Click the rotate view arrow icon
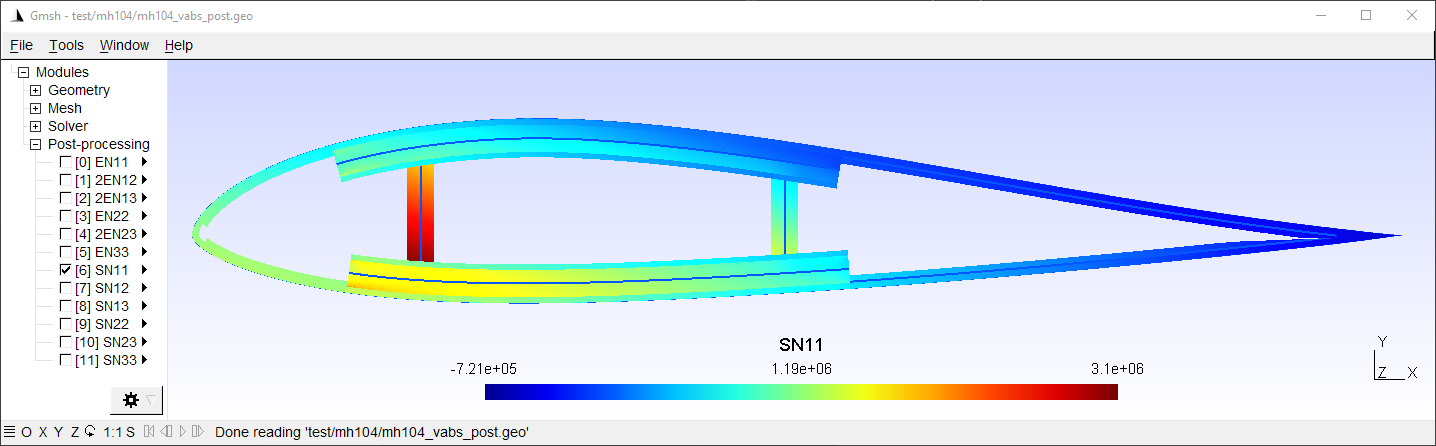The height and width of the screenshot is (446, 1436). point(90,432)
